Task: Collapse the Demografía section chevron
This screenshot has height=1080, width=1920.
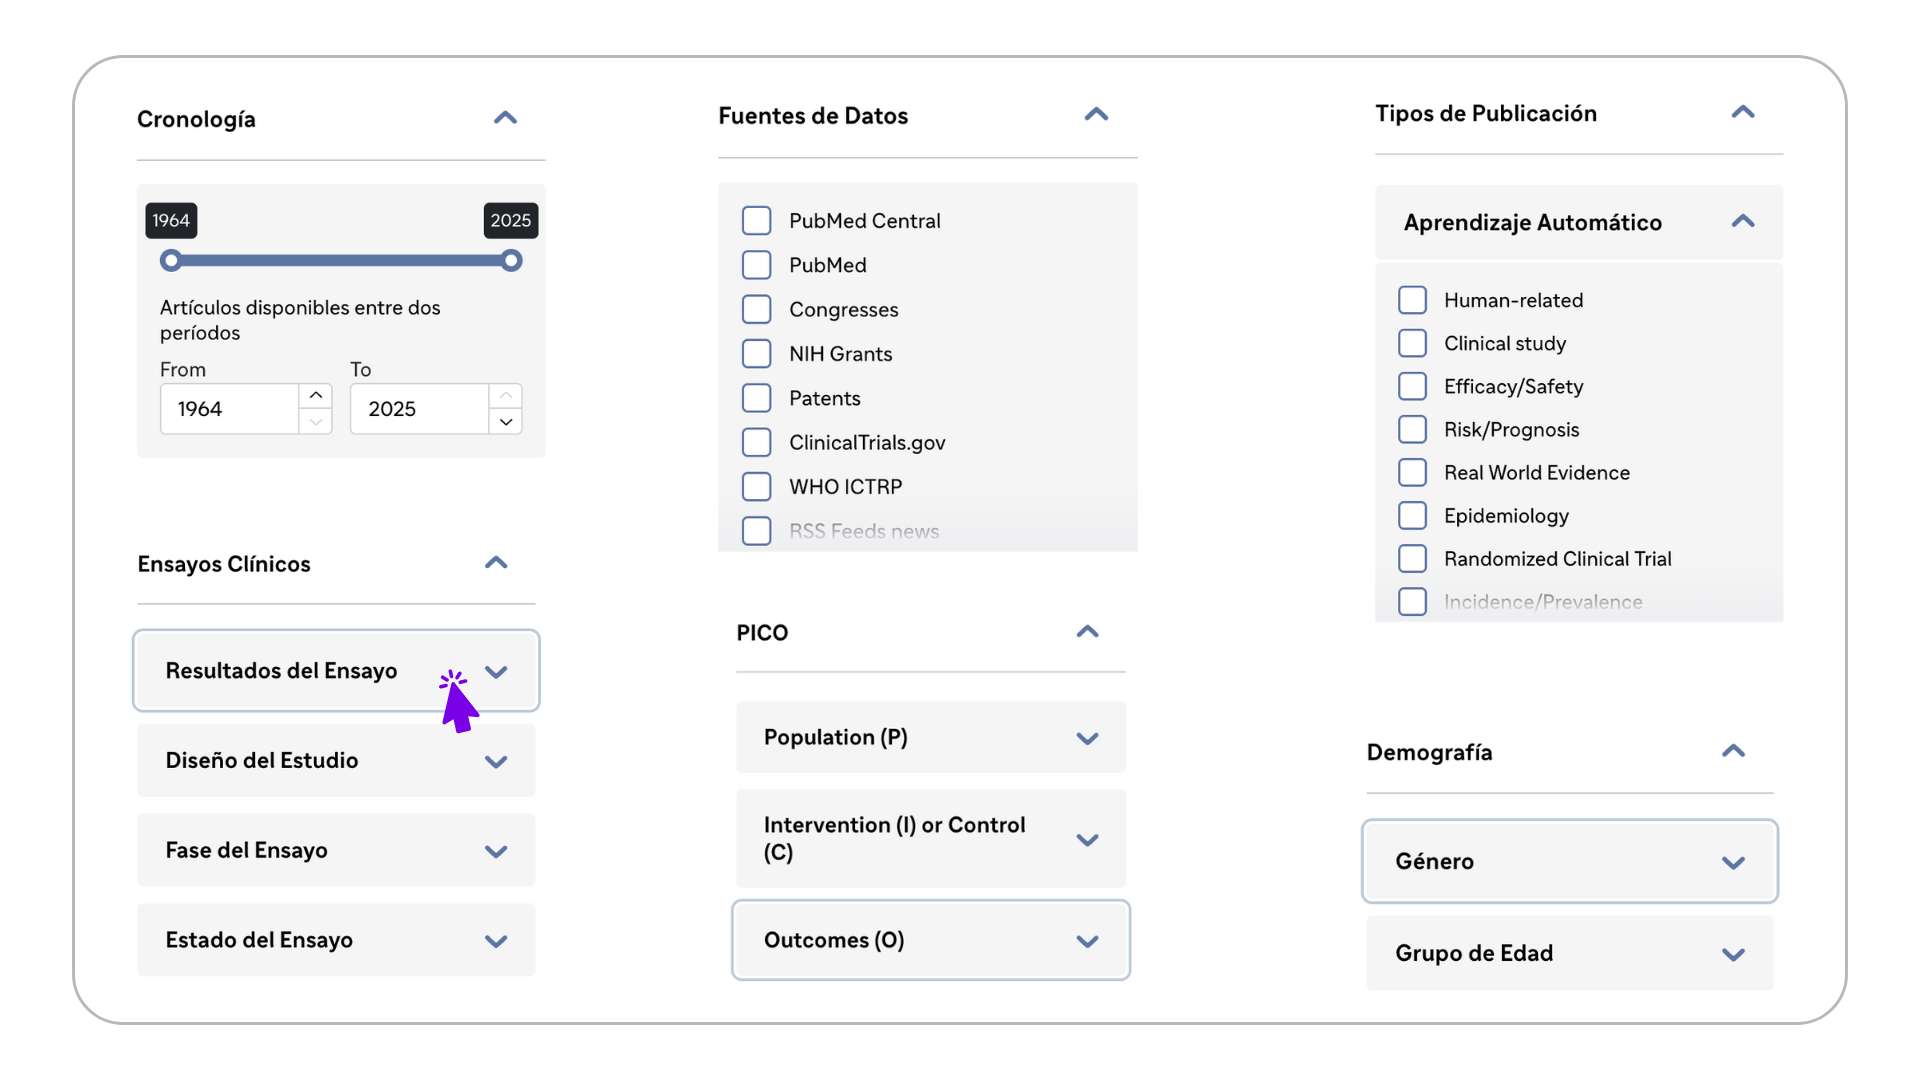Action: click(1733, 751)
